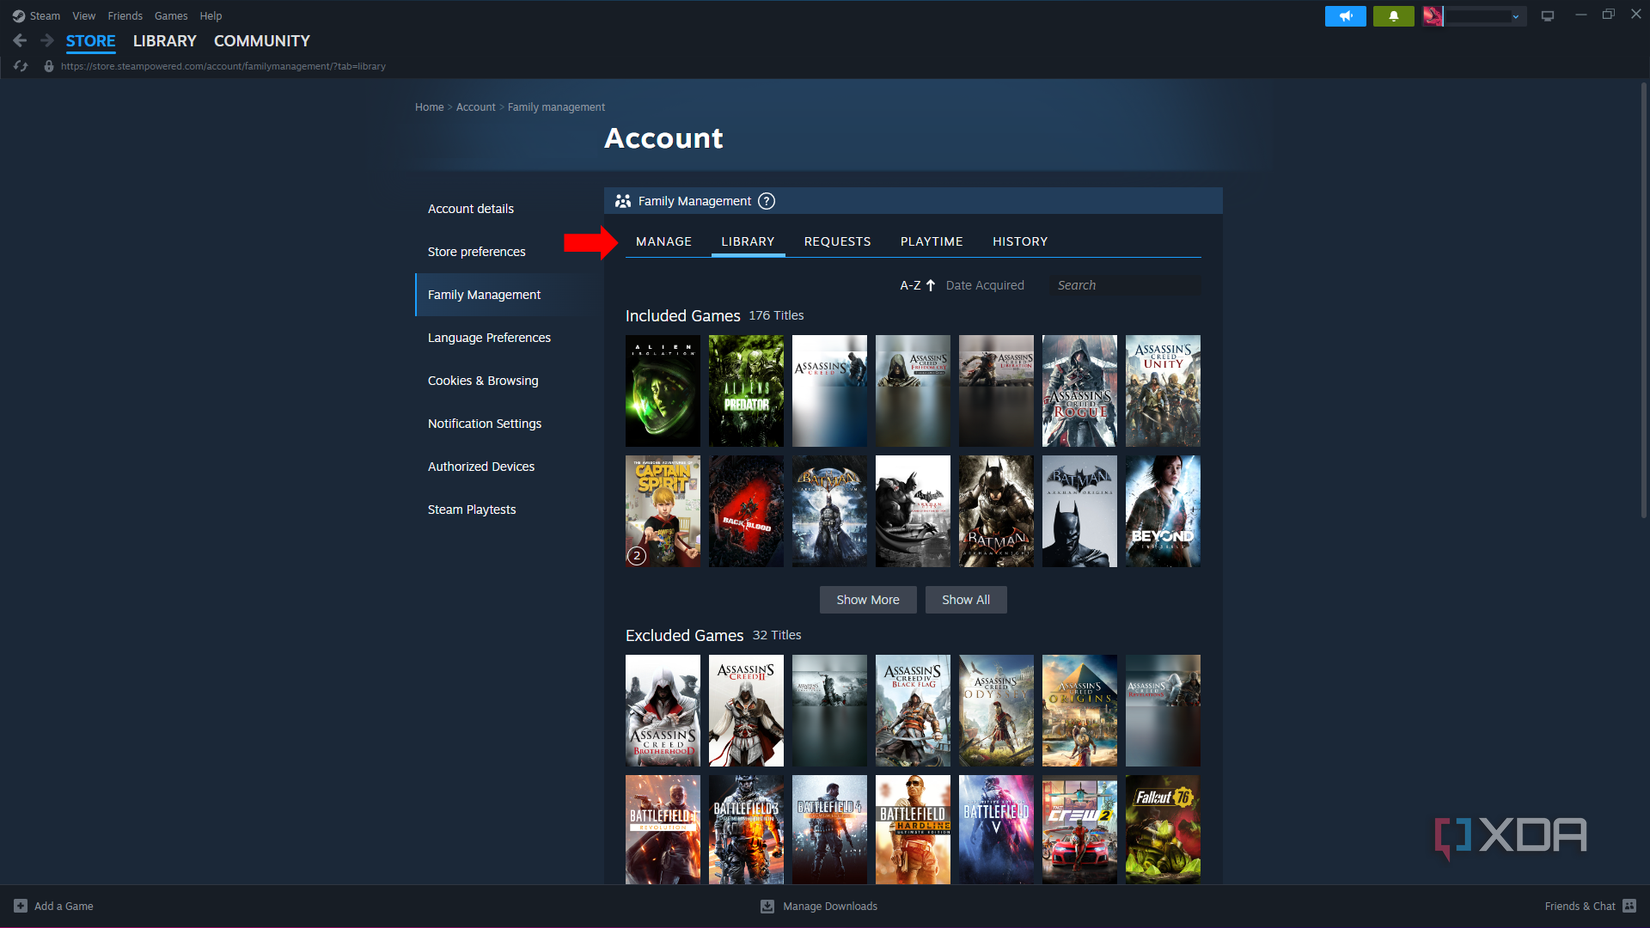This screenshot has height=928, width=1650.
Task: Click the Steam logo icon in menu bar
Action: (18, 16)
